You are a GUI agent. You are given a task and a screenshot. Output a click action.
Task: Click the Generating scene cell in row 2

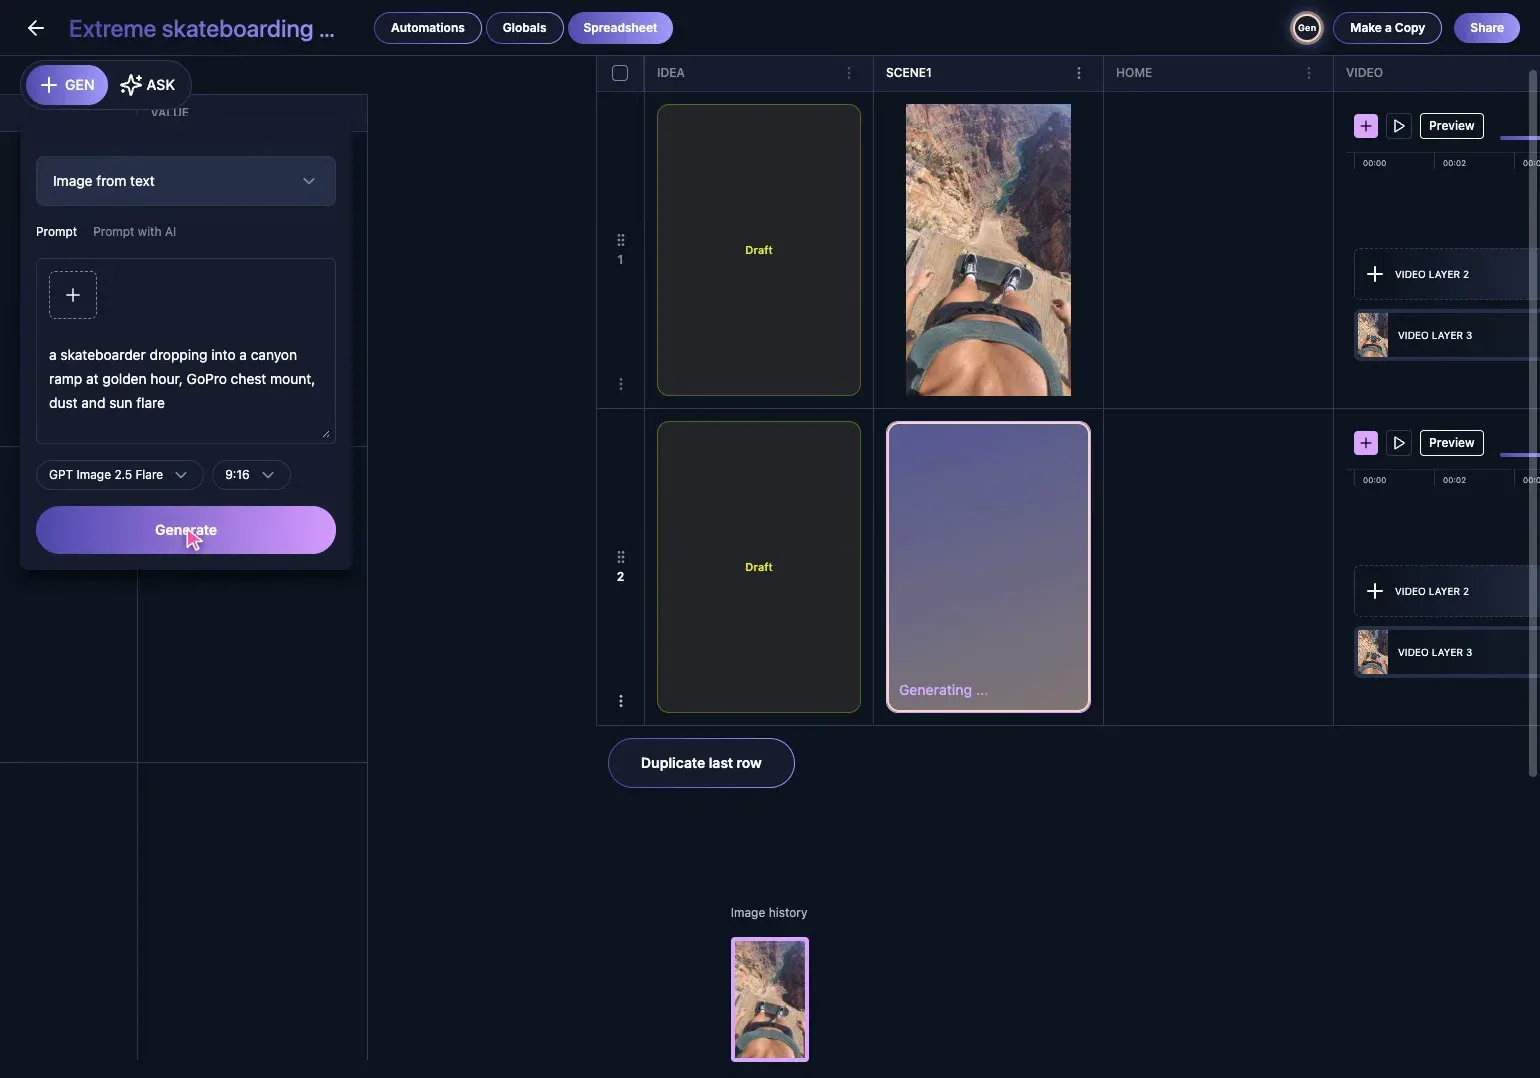click(x=988, y=567)
